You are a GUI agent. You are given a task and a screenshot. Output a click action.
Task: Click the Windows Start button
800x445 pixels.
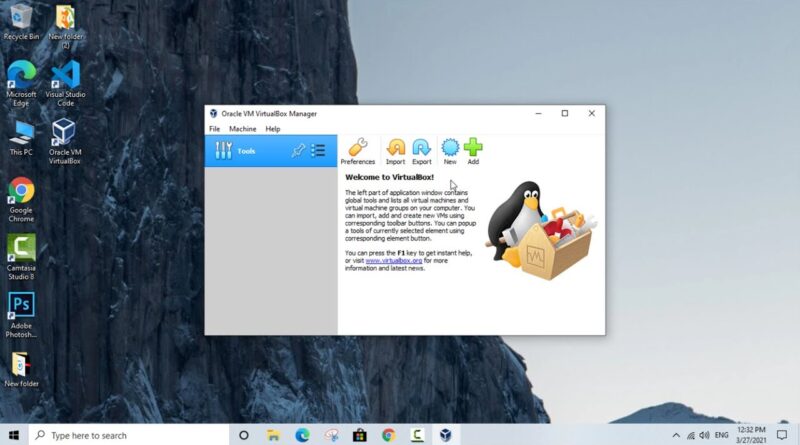tap(14, 435)
